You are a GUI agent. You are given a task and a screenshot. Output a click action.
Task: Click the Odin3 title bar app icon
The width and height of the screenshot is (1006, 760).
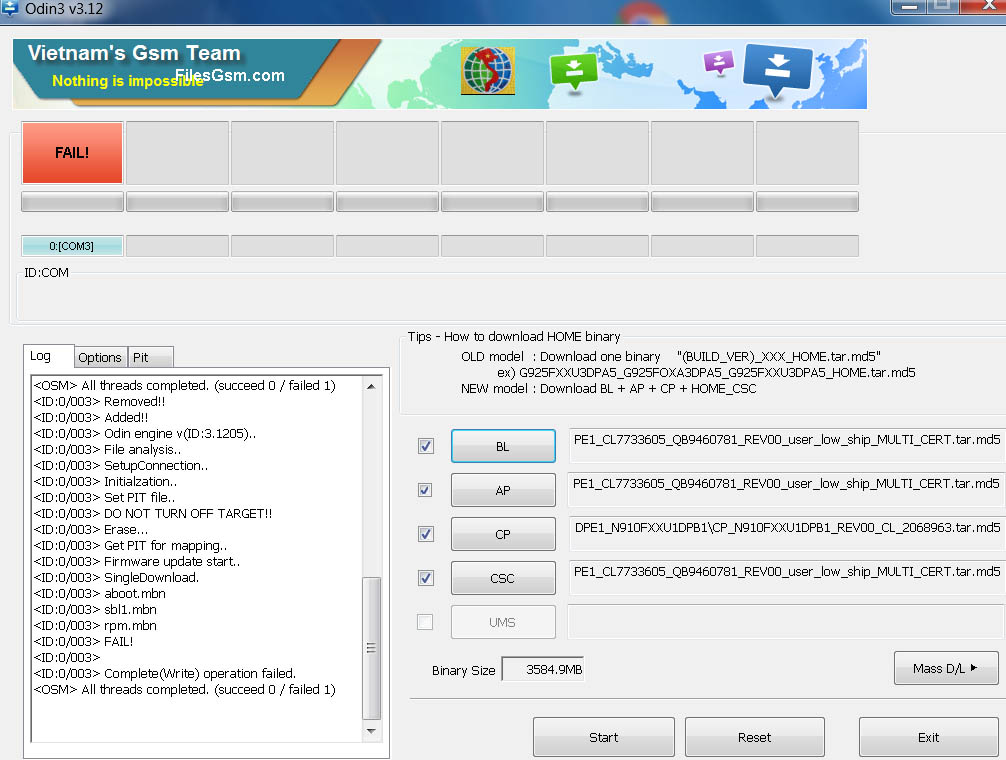tap(10, 9)
